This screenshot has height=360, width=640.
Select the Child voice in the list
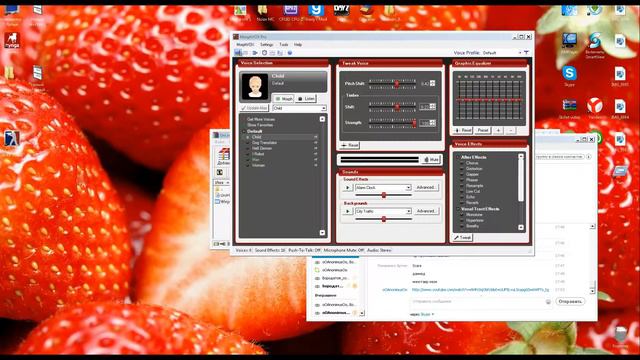257,137
